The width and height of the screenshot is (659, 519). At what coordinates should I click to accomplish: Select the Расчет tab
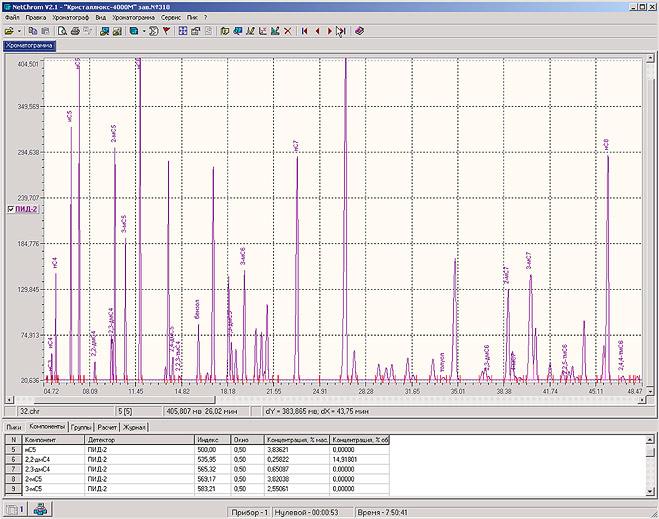pos(107,427)
